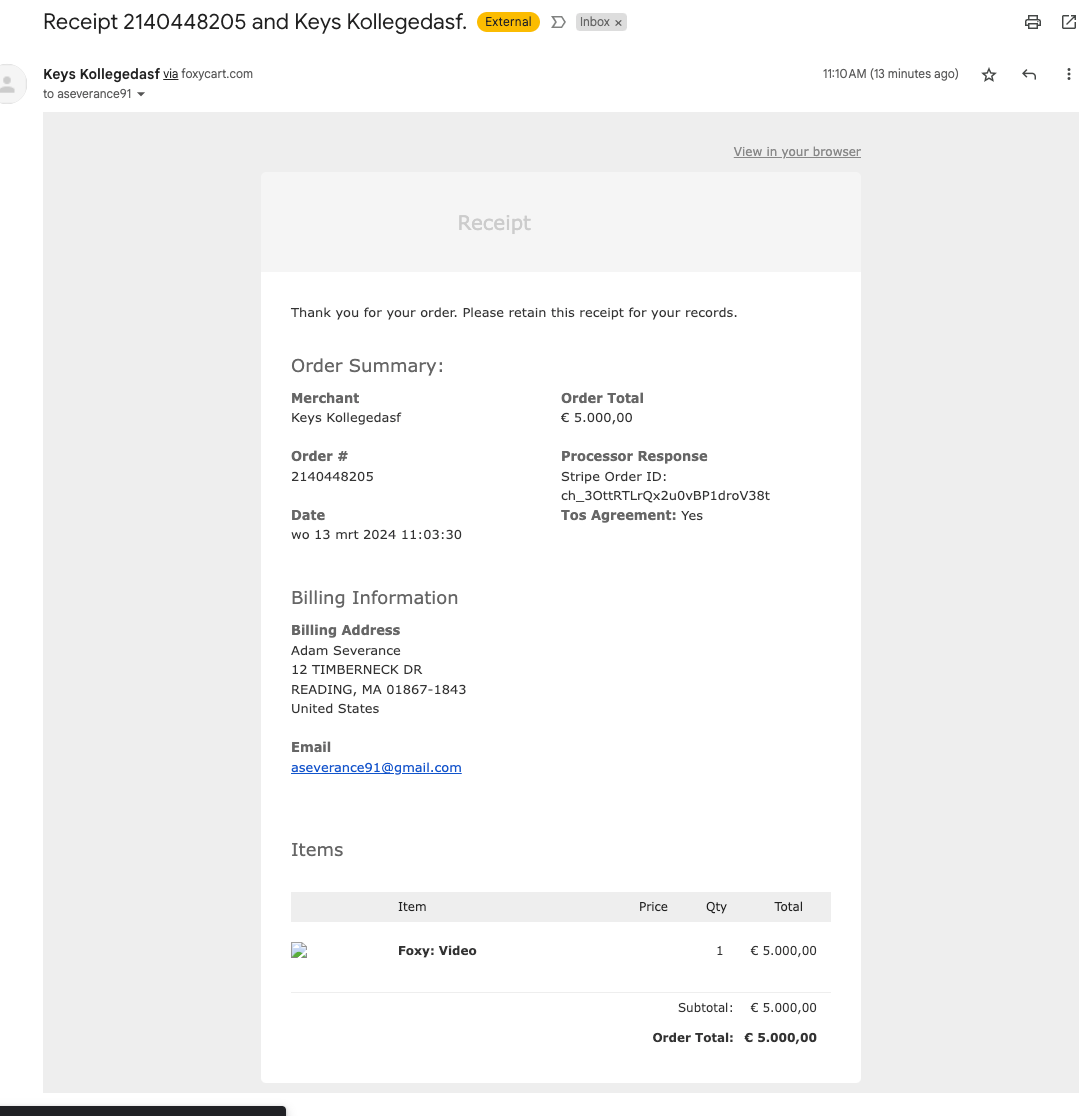
Task: Click READING, MA 01867-1843 line
Action: (x=378, y=690)
